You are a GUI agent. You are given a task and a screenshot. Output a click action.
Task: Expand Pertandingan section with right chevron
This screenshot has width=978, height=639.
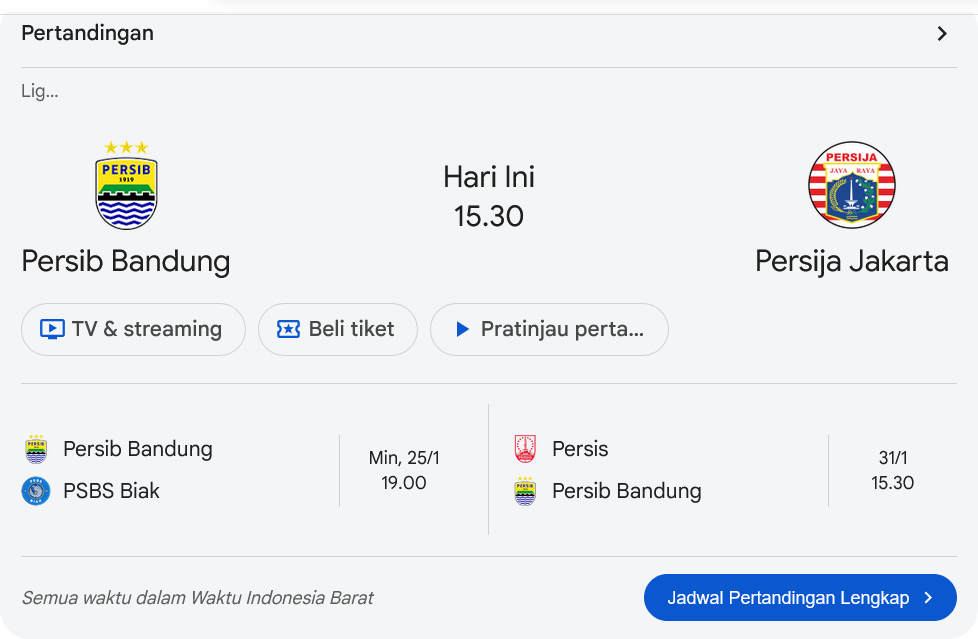point(942,34)
